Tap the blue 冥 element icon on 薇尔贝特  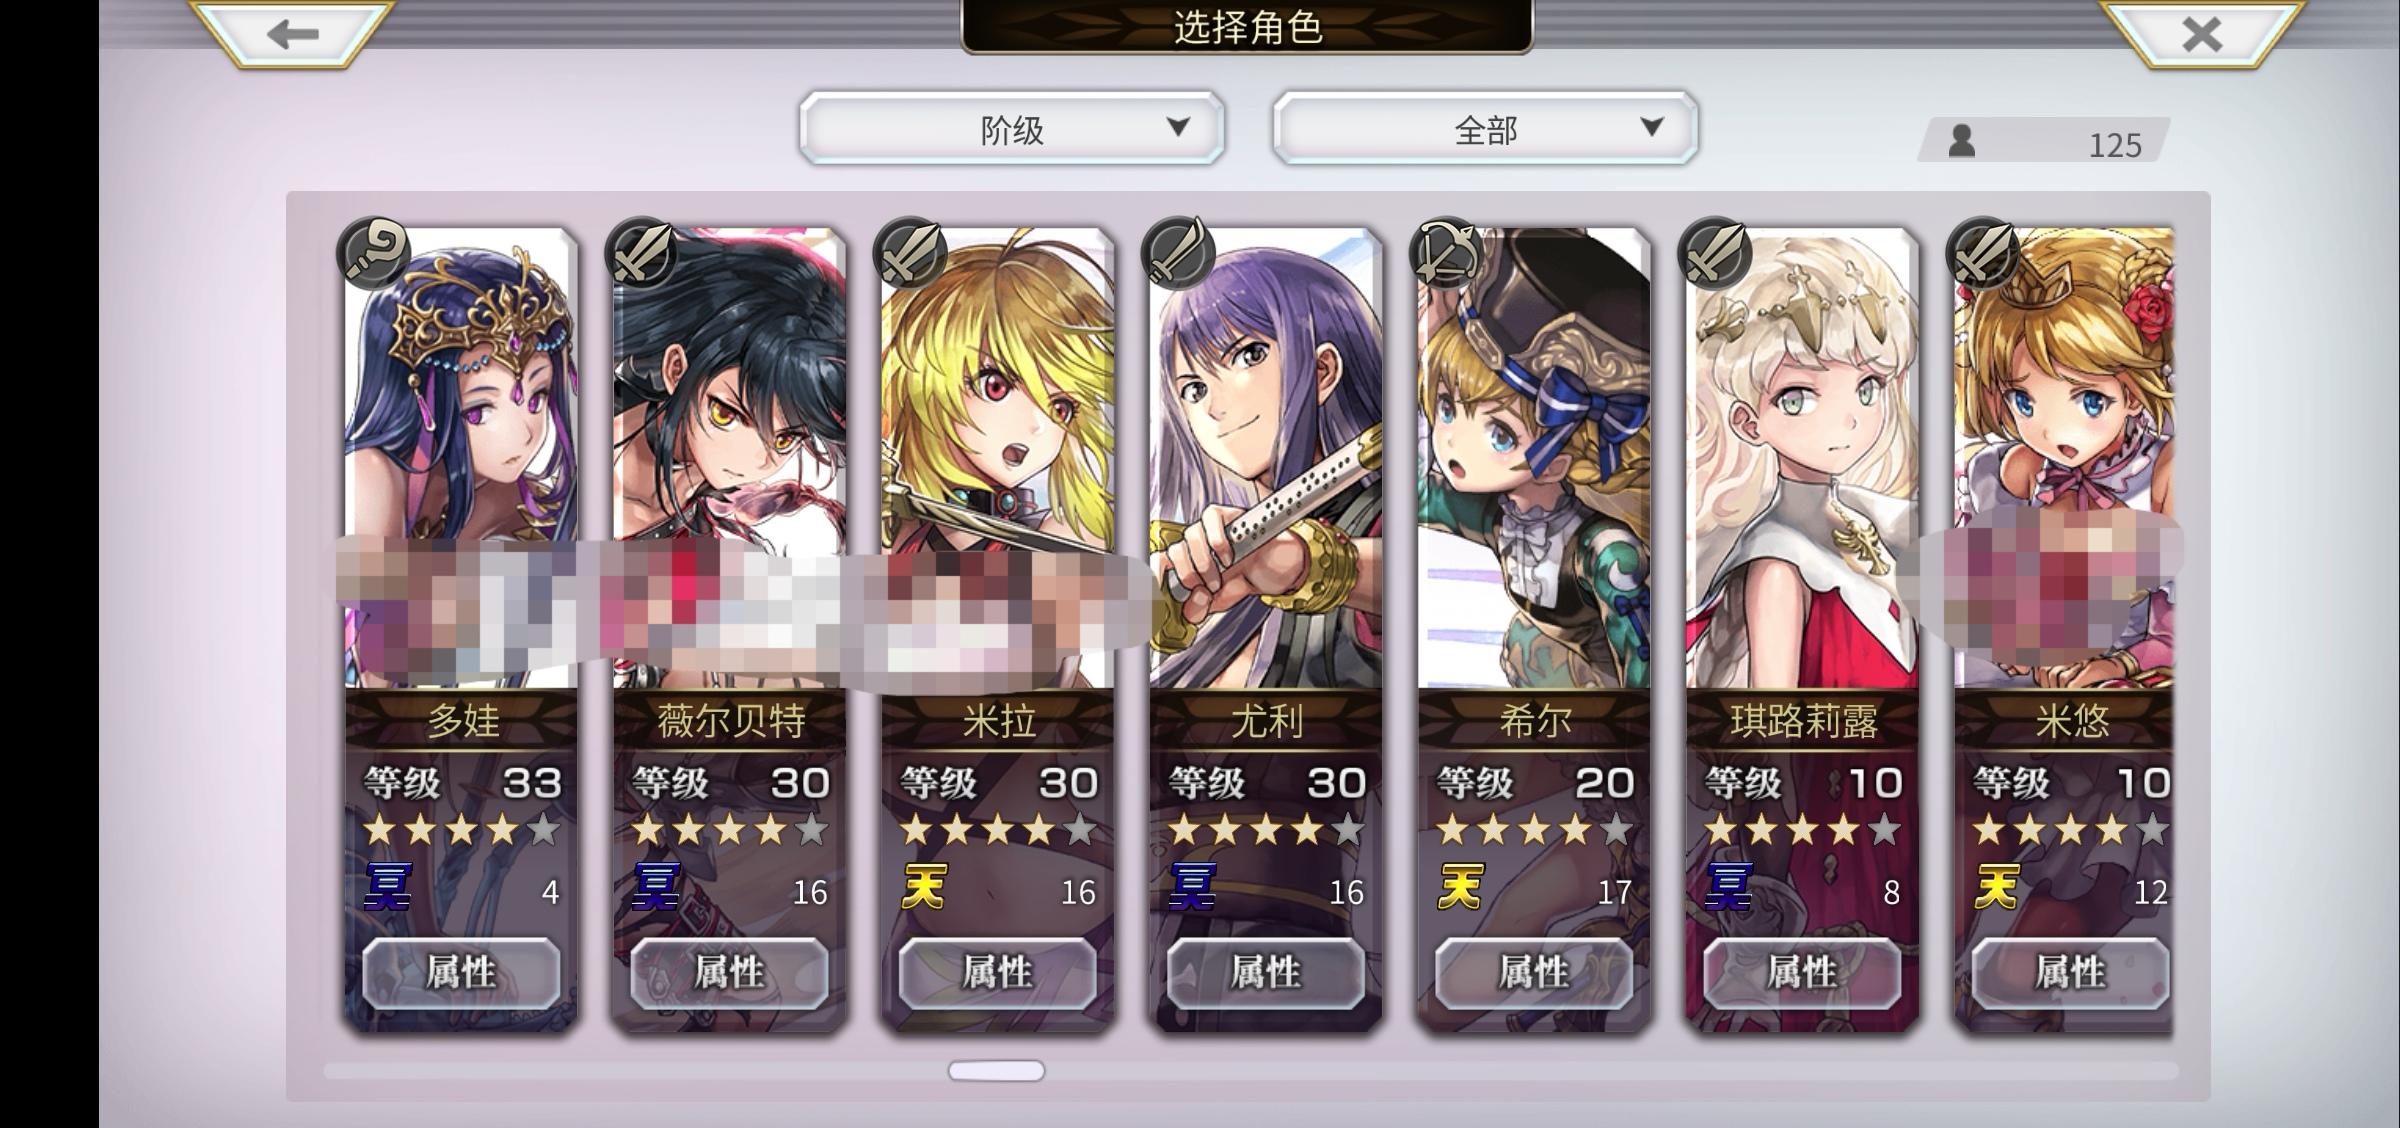(656, 888)
